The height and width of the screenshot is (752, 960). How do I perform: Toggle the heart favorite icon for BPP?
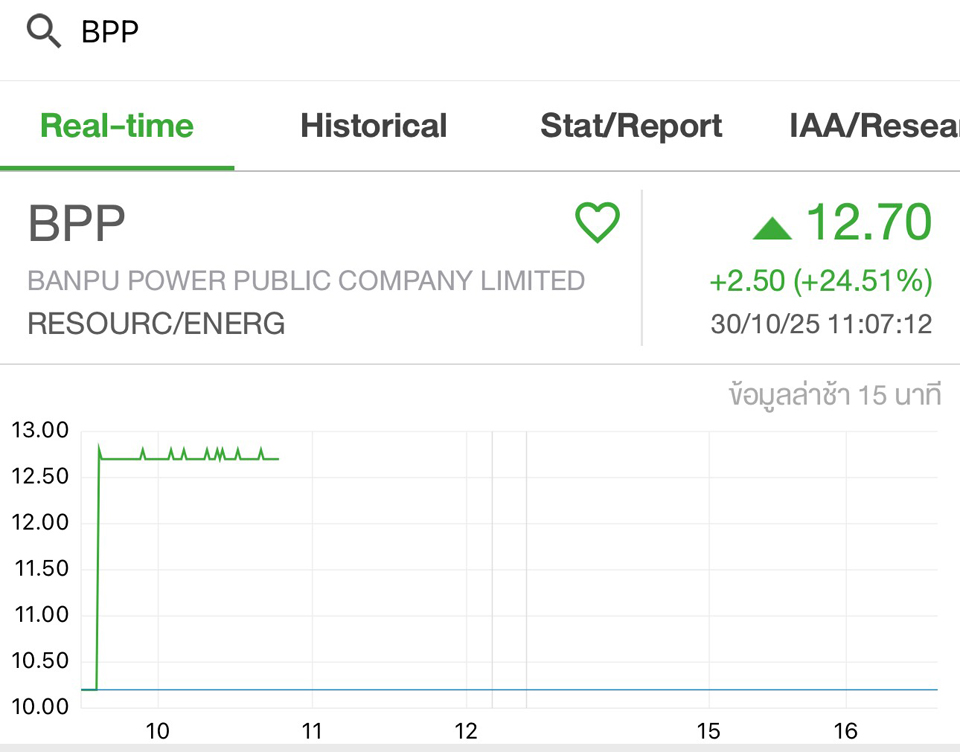(x=597, y=222)
